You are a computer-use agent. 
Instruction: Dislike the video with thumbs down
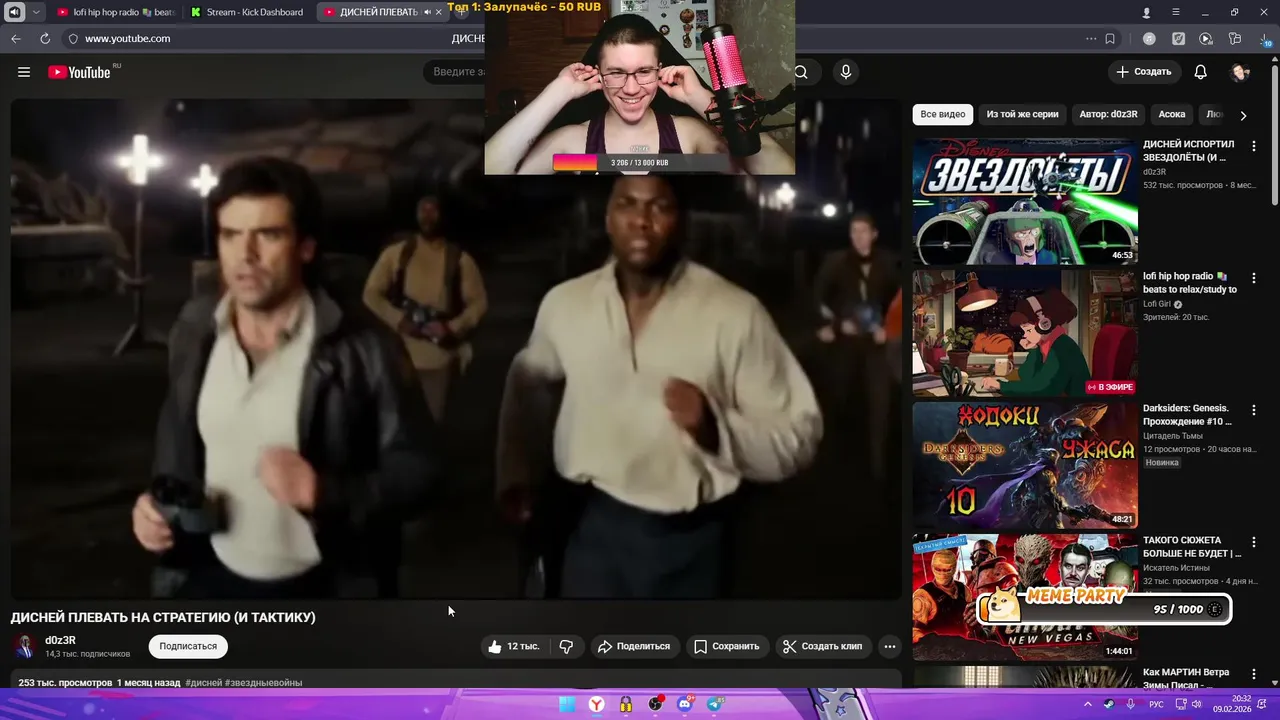click(x=566, y=647)
